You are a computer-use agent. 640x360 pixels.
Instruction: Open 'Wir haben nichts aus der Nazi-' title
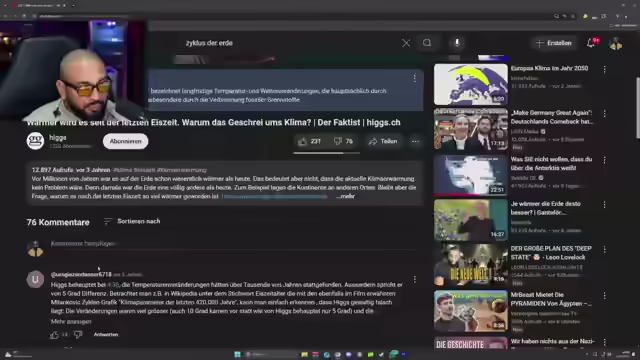click(x=552, y=341)
